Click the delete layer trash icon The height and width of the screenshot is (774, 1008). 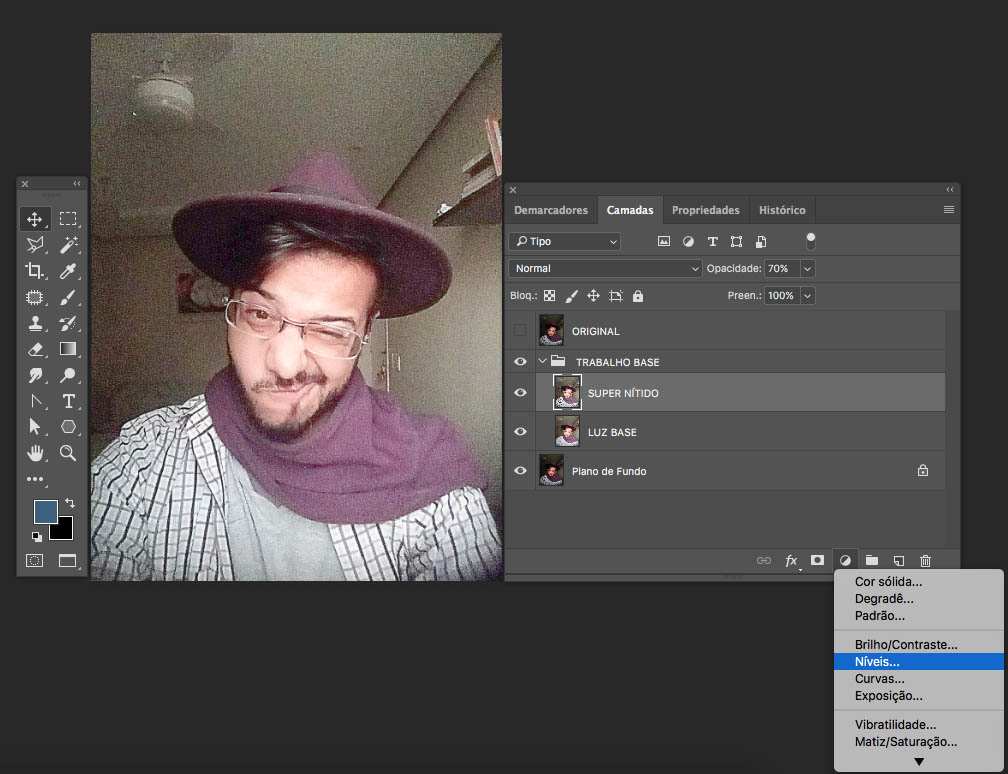925,561
